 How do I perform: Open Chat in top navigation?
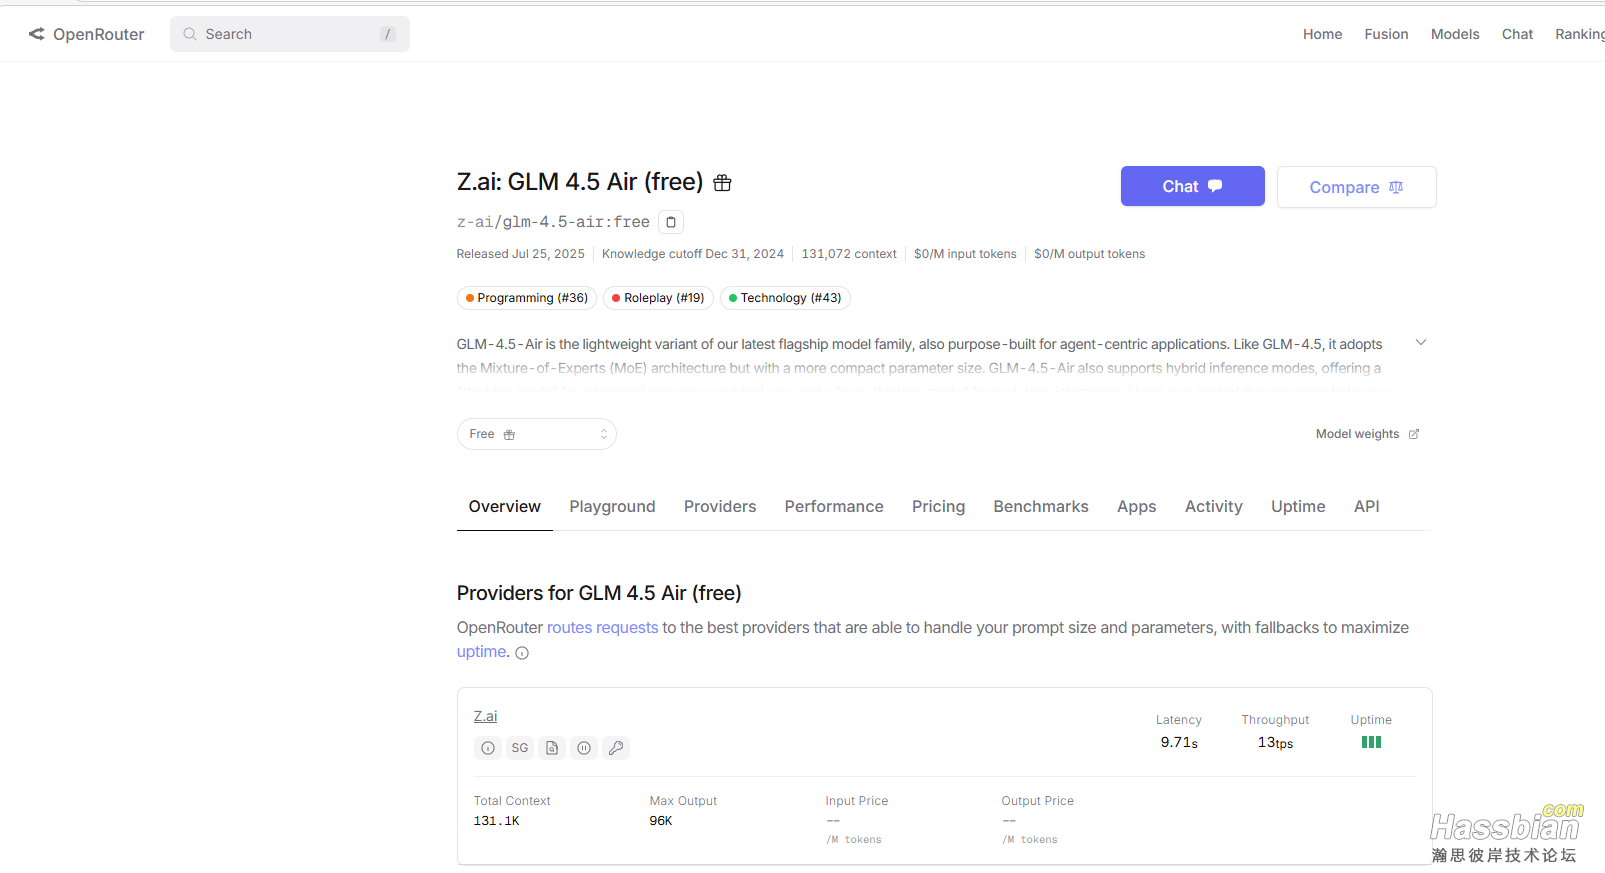pyautogui.click(x=1517, y=34)
